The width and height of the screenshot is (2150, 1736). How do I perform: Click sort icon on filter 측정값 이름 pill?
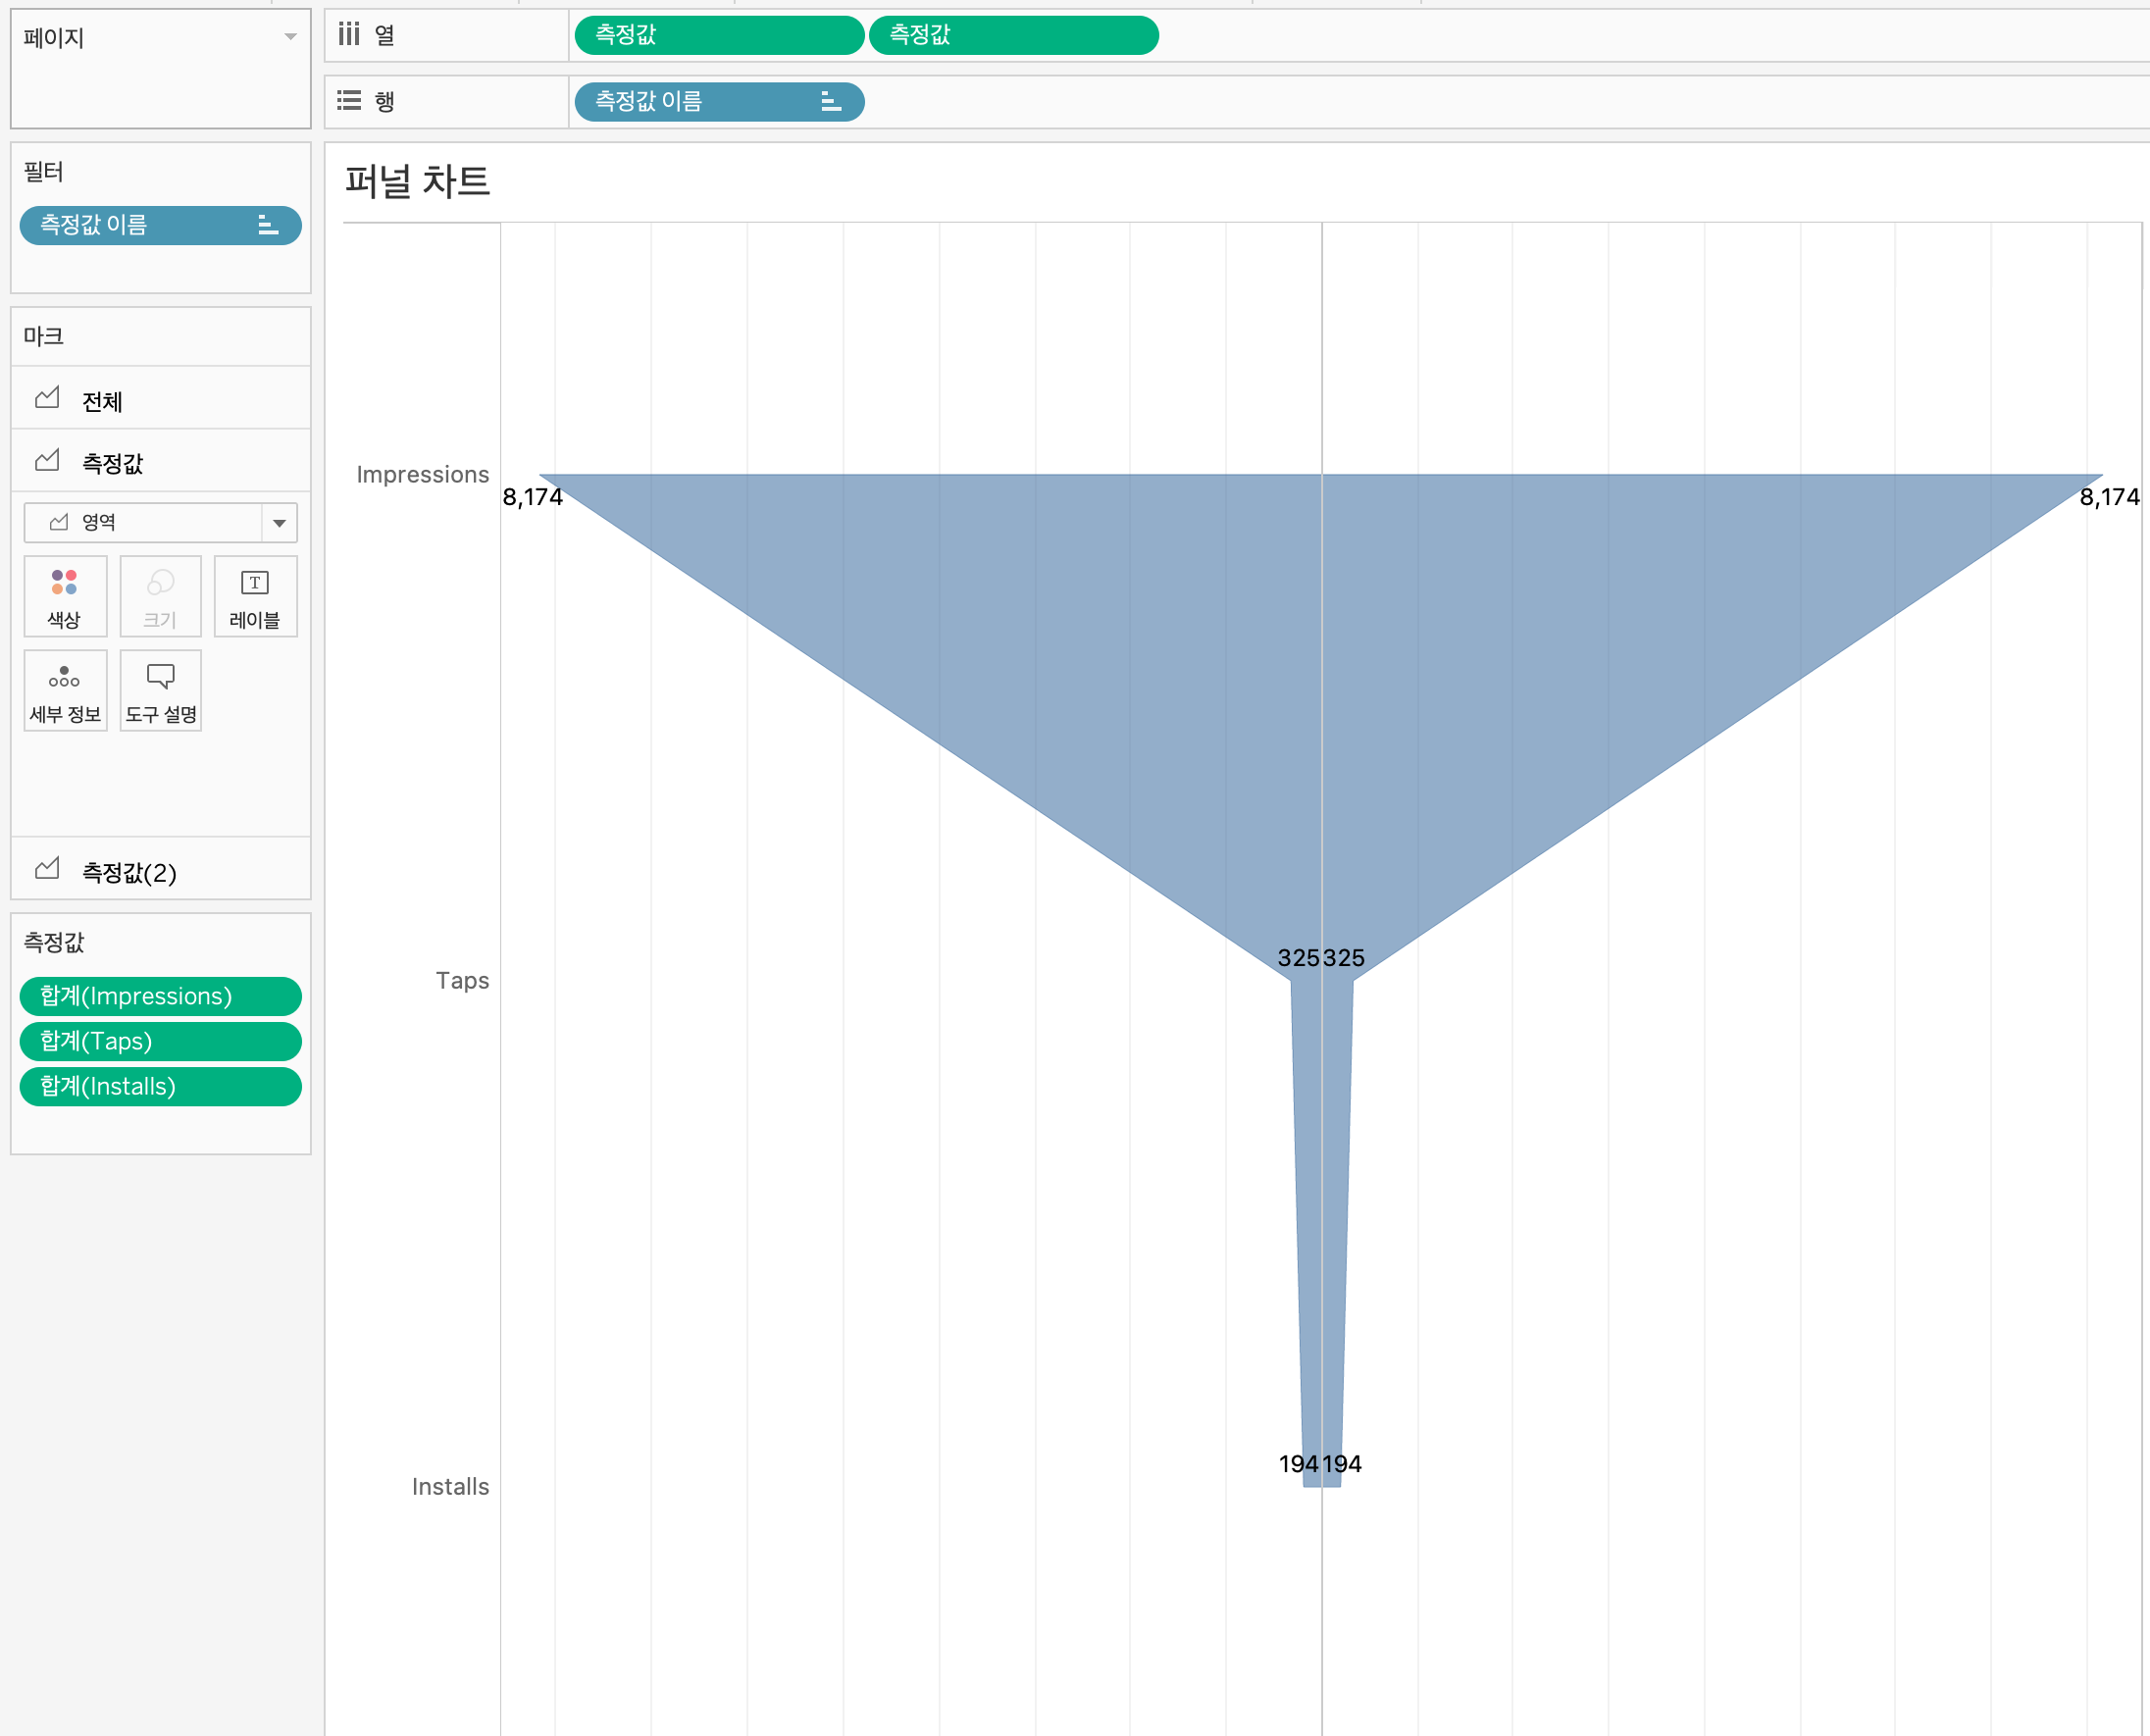(x=267, y=225)
